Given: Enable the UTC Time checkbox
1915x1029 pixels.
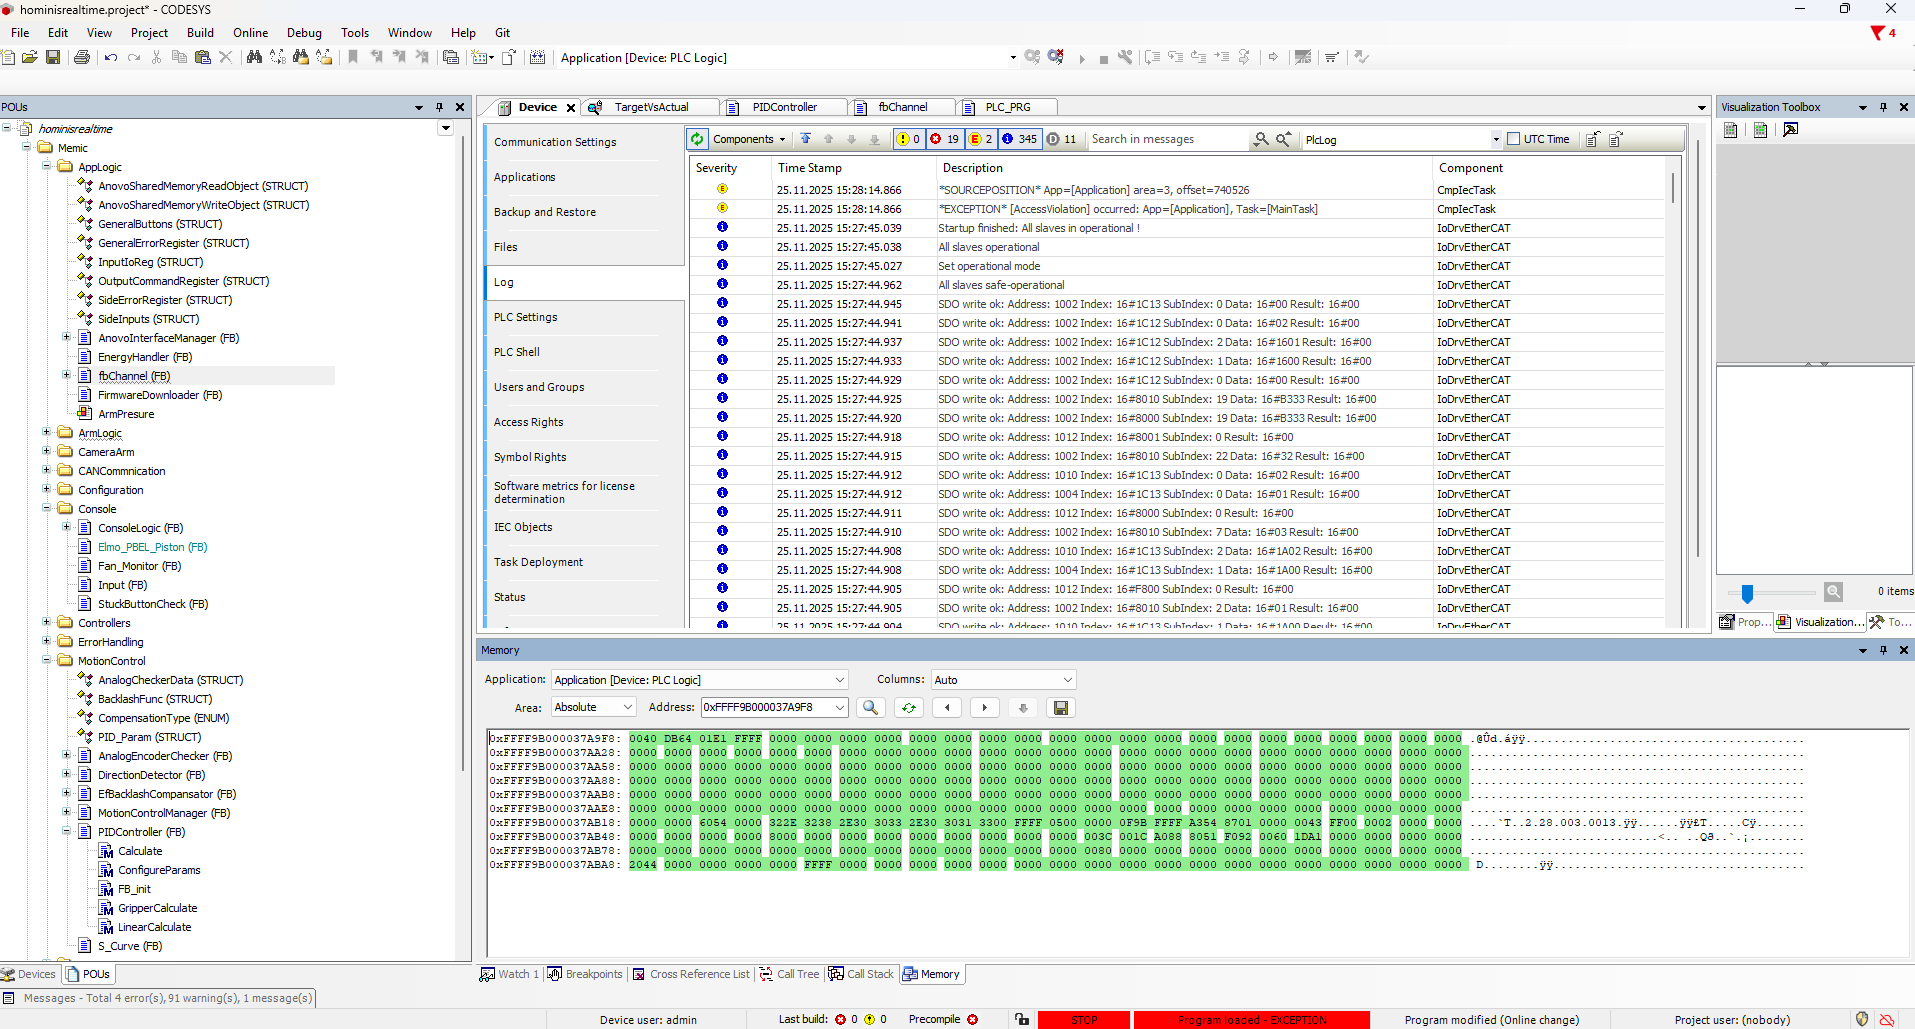Looking at the screenshot, I should [1513, 139].
